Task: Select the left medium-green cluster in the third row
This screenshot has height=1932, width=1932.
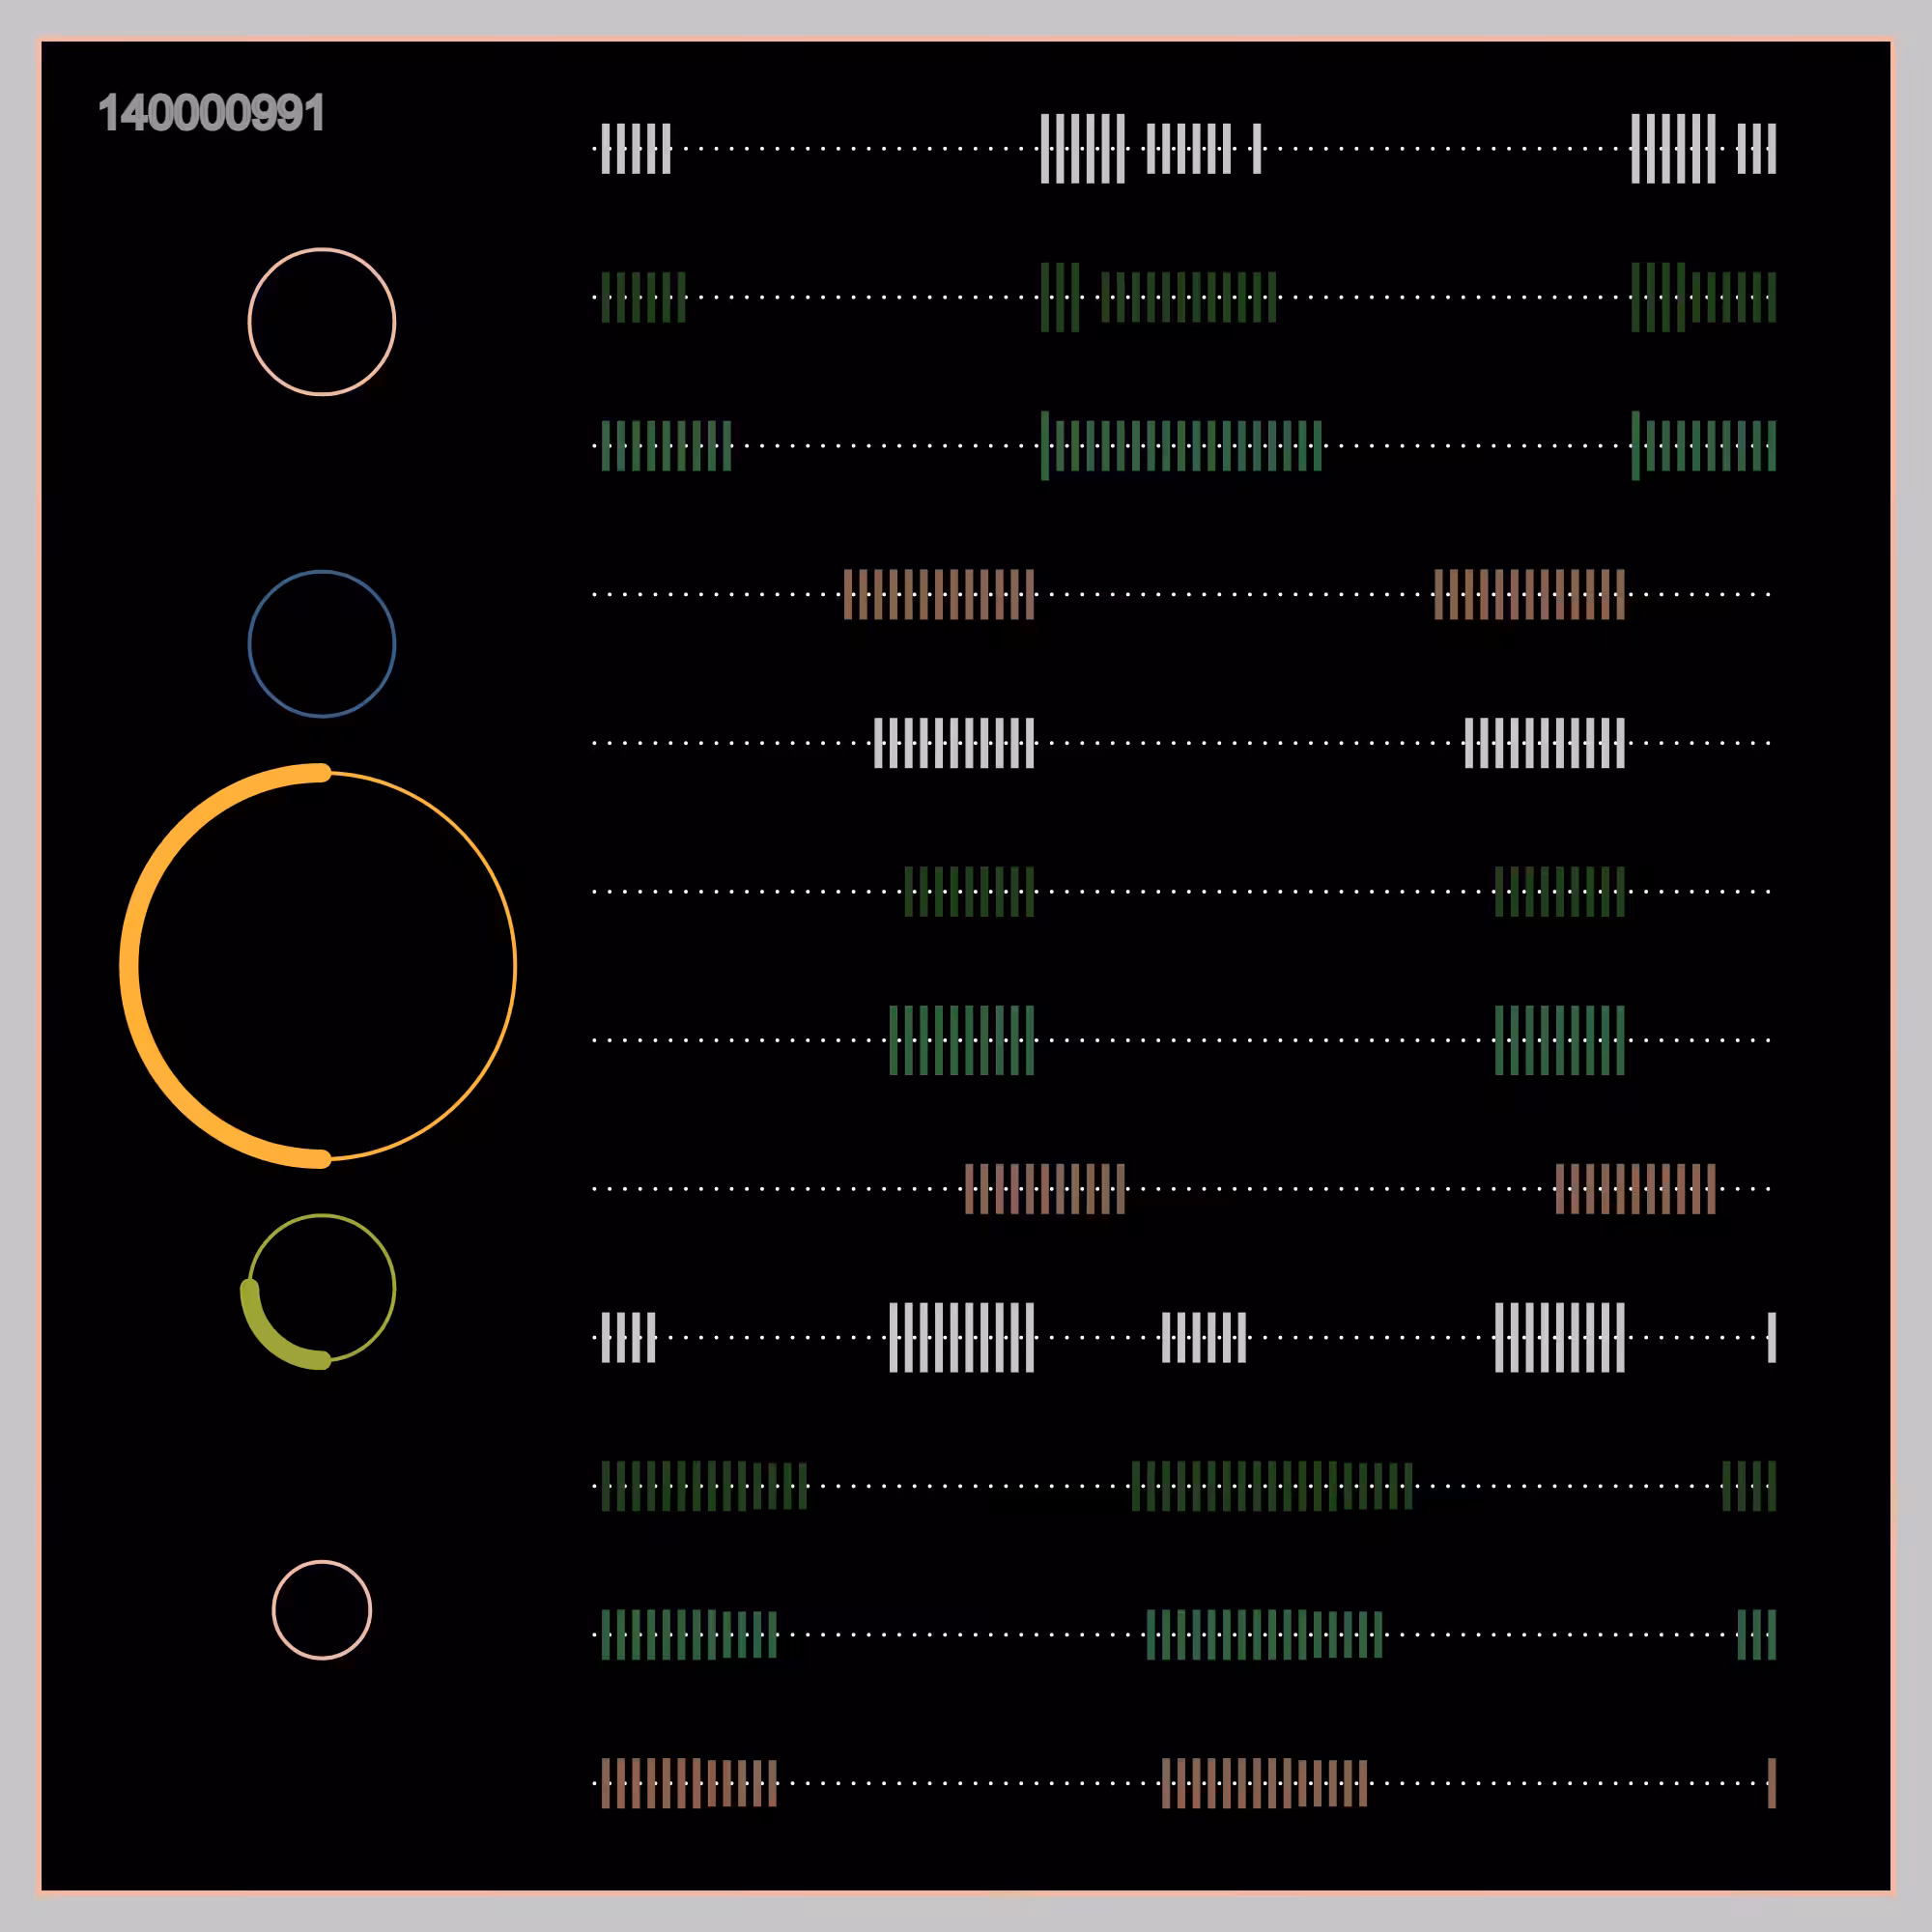Action: 666,446
